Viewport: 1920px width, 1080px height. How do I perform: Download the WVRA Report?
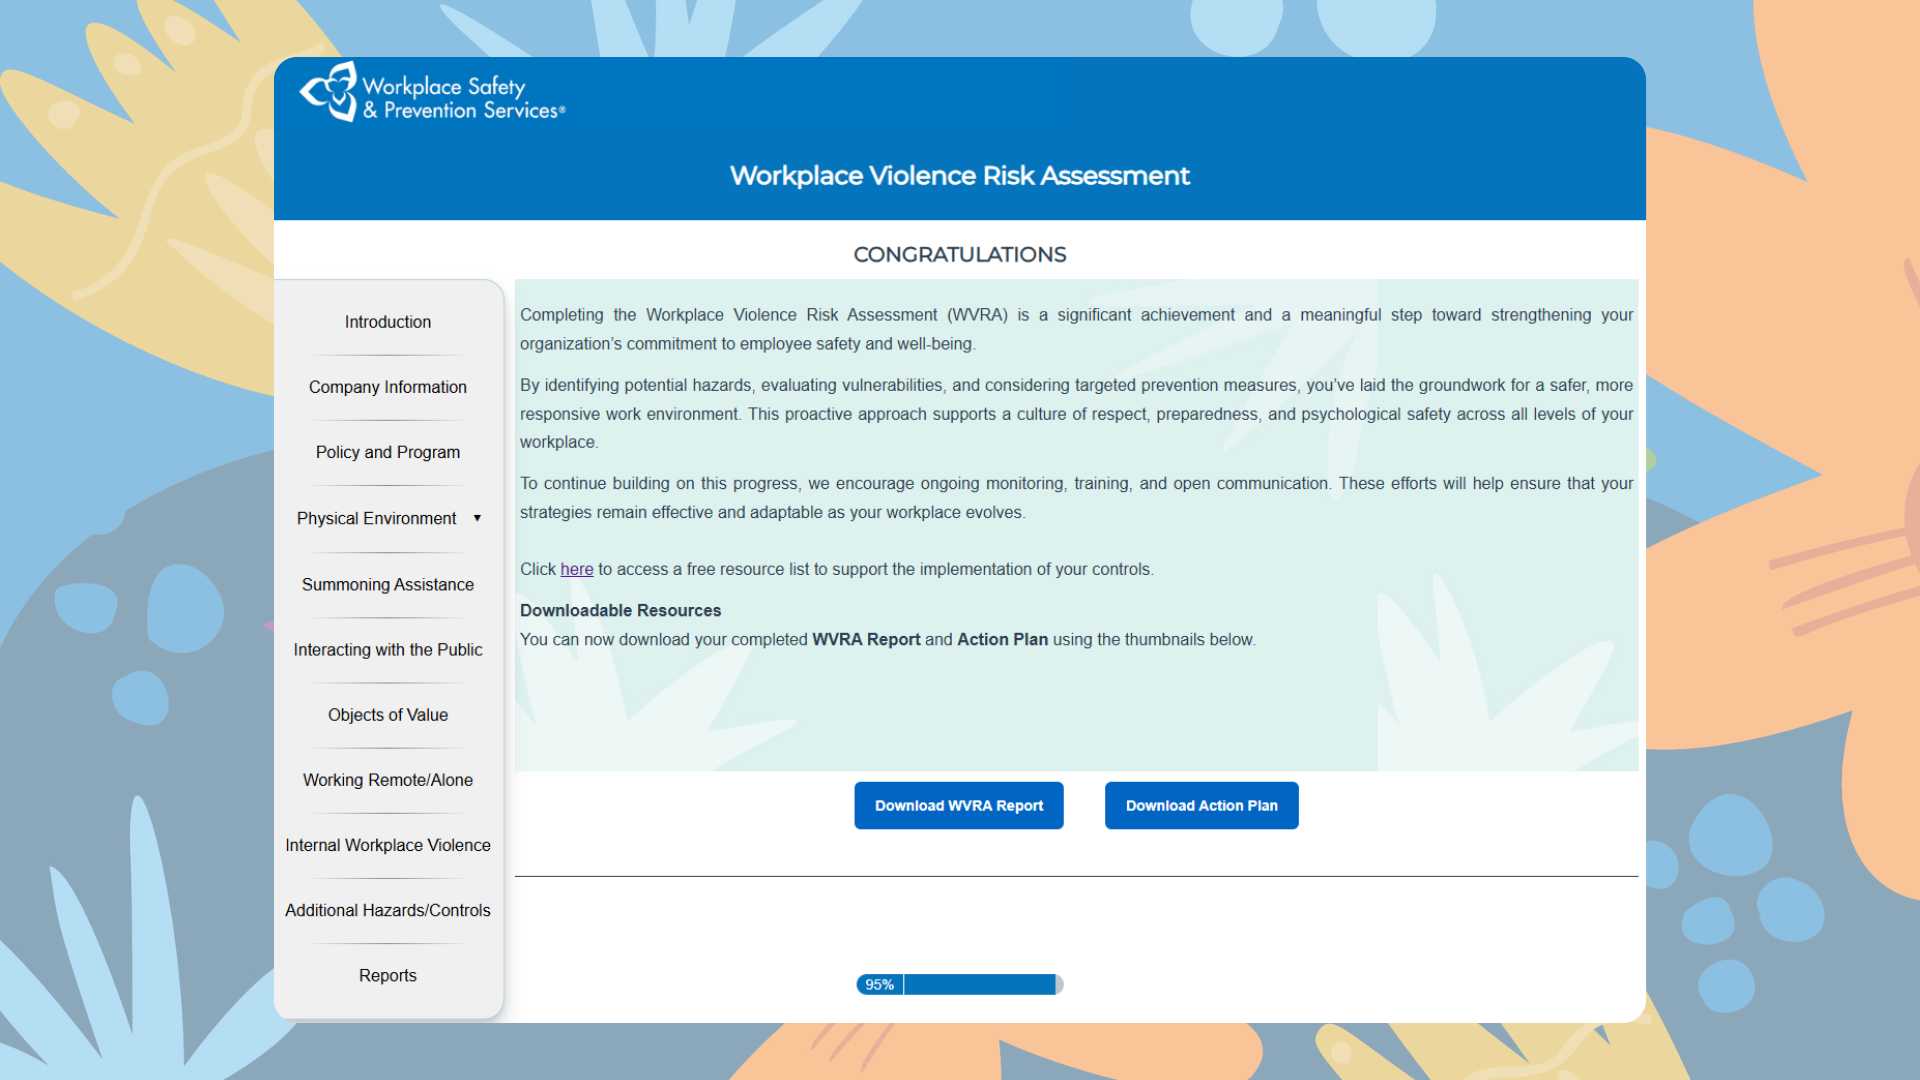958,805
